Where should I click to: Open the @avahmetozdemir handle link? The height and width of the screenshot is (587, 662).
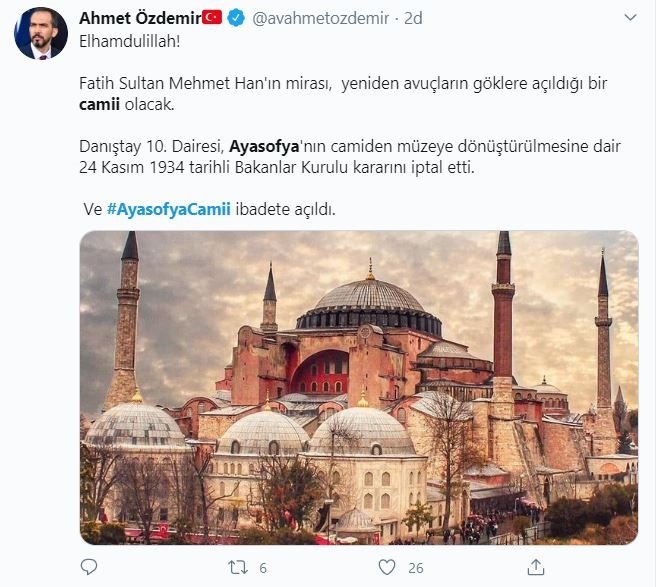coord(320,18)
